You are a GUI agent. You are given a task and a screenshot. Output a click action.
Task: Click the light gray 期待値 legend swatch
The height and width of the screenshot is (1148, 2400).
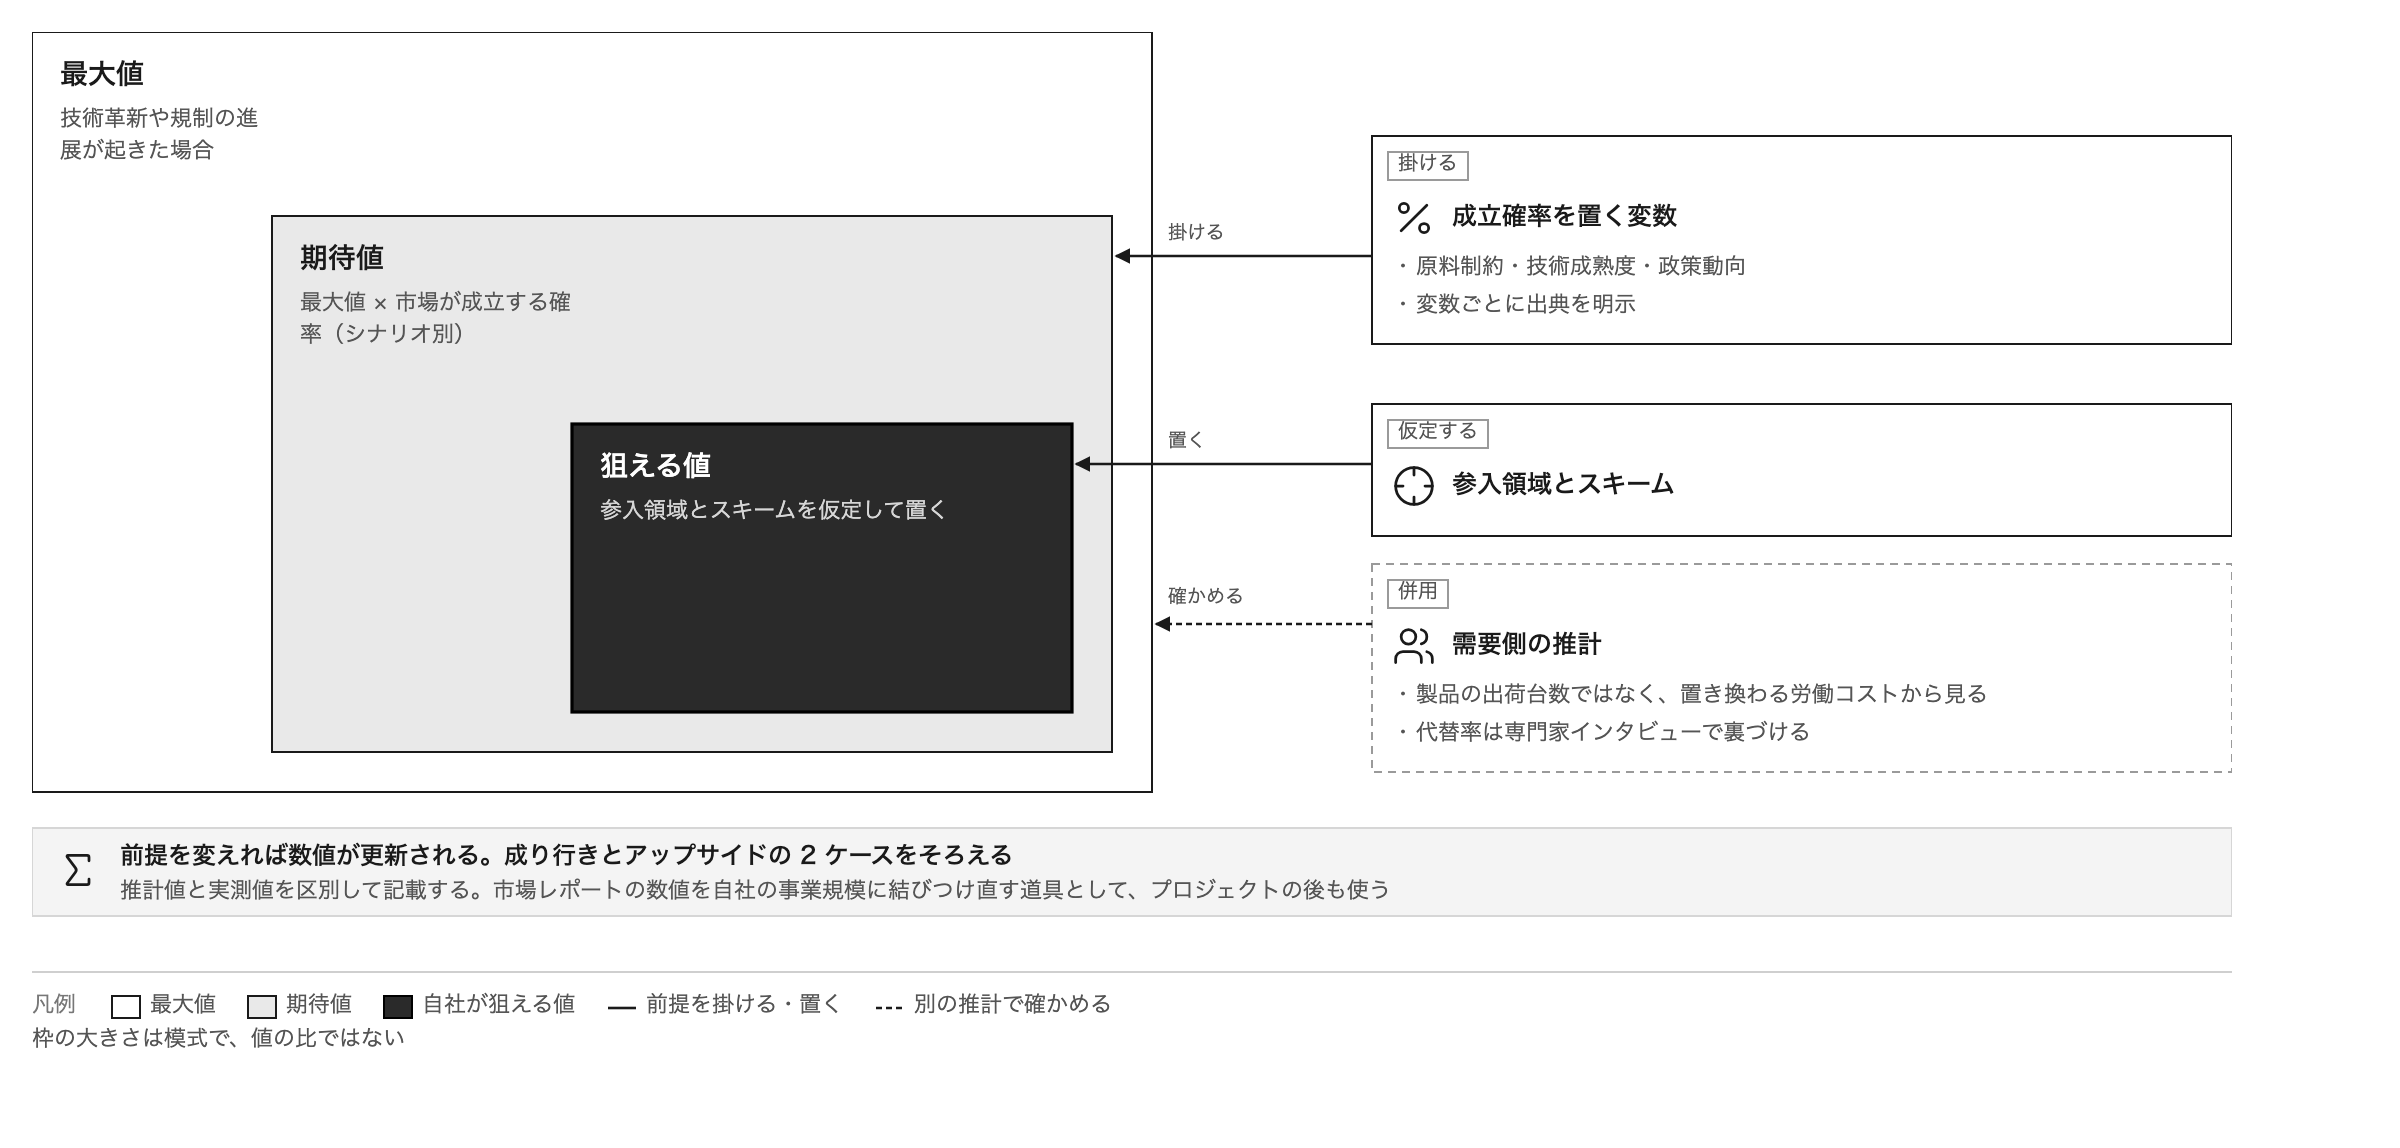(262, 1006)
